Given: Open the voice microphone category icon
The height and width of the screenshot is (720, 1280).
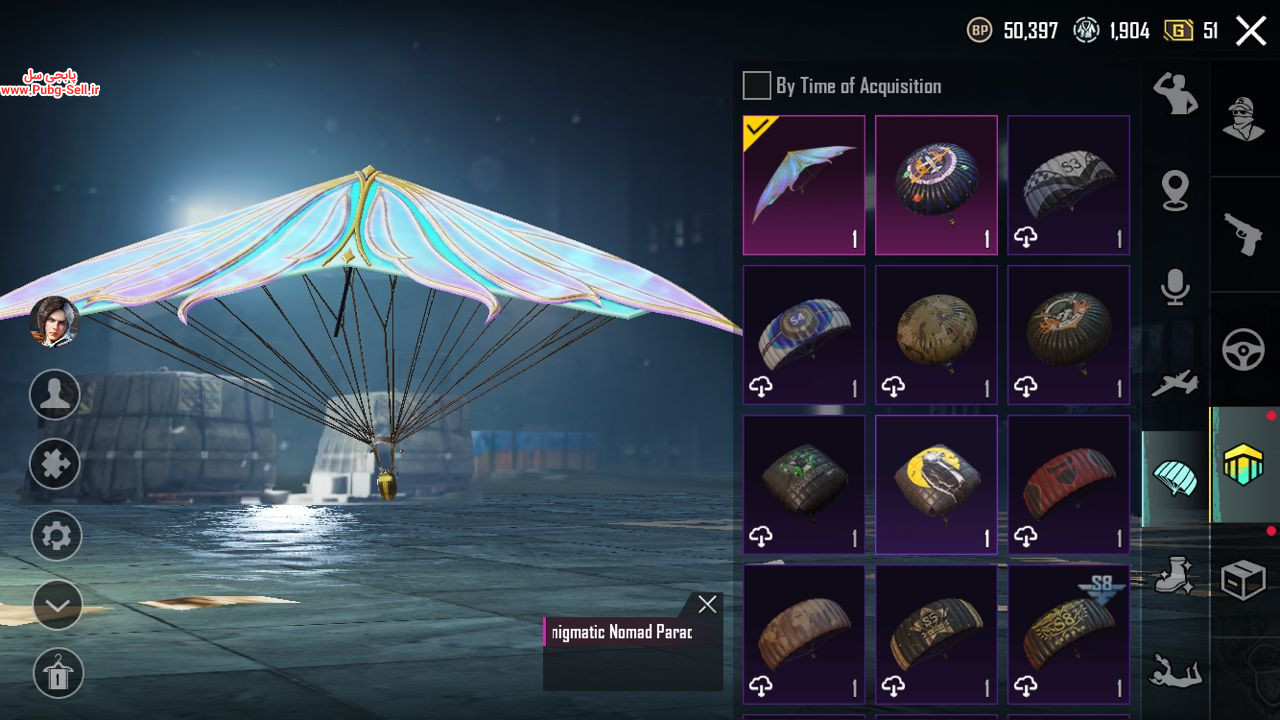Looking at the screenshot, I should click(1175, 286).
